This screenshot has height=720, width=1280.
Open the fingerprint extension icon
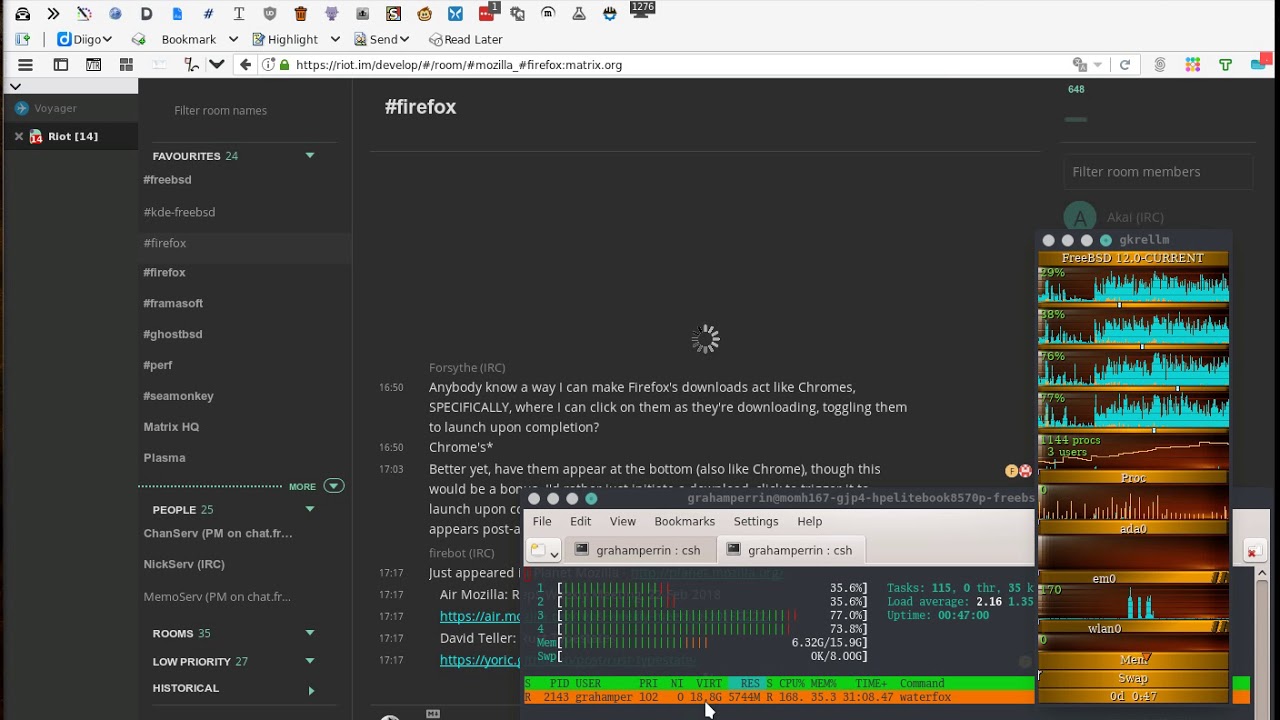1160,65
